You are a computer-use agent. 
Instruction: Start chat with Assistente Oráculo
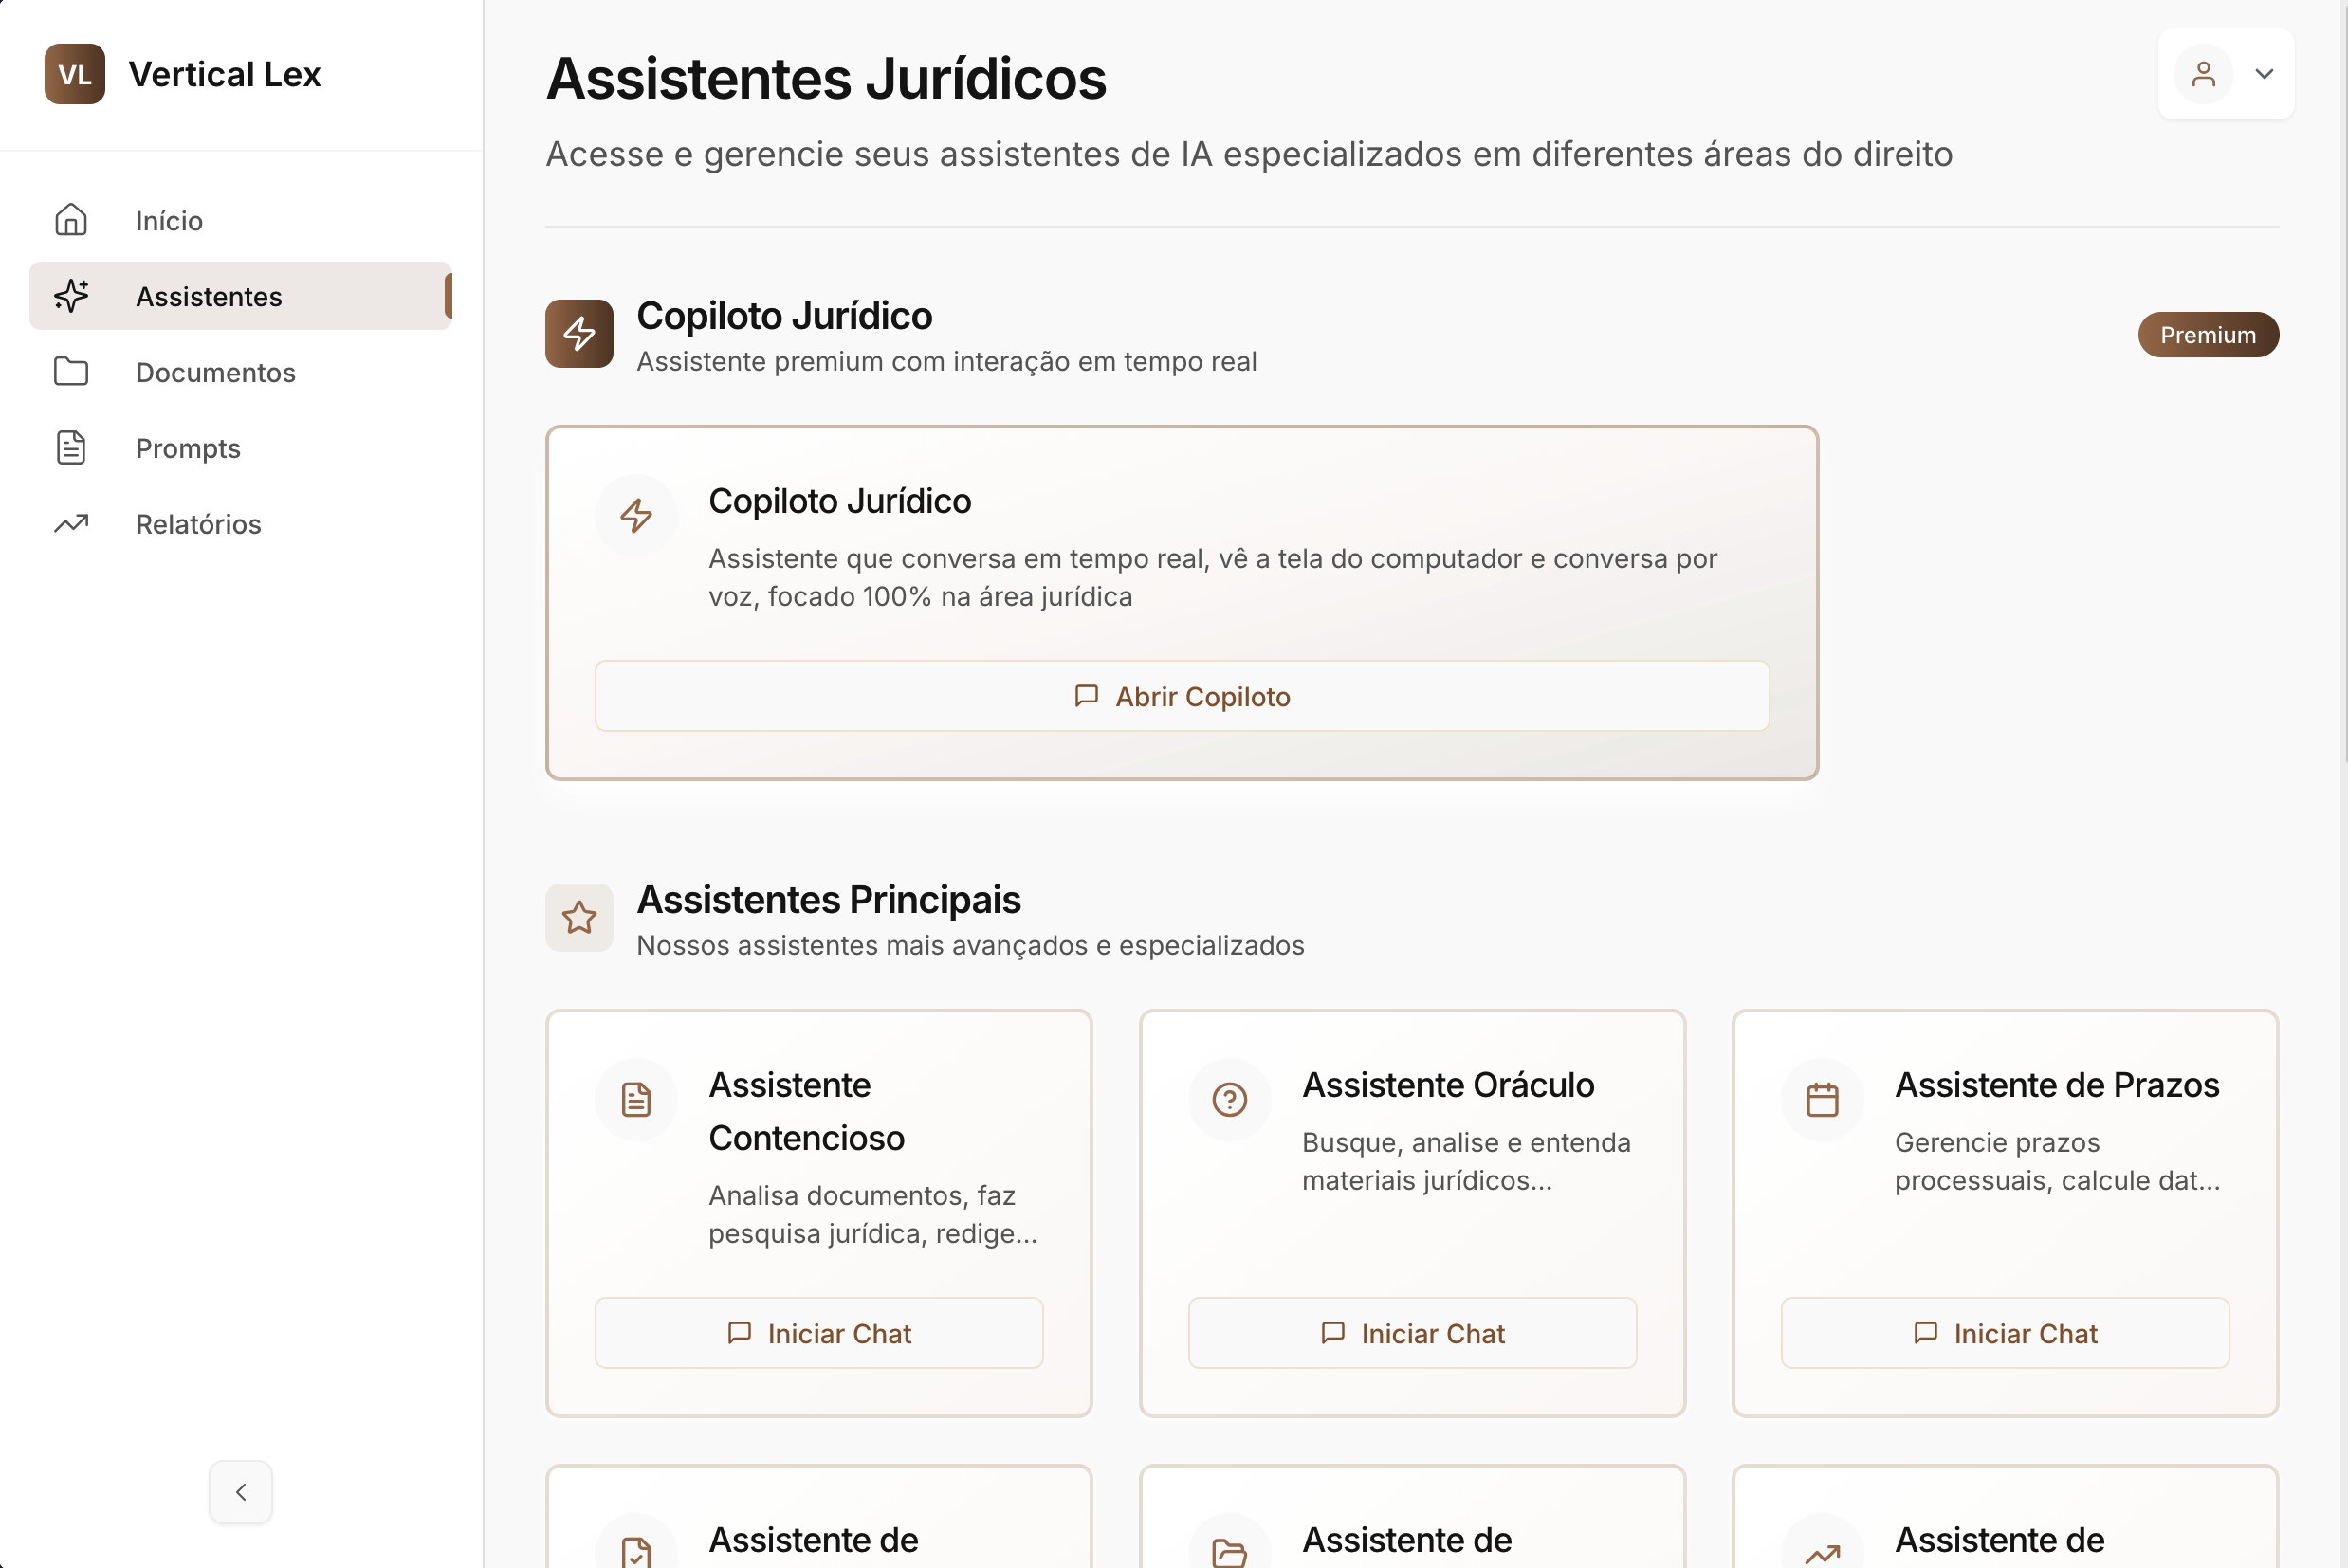1413,1334
